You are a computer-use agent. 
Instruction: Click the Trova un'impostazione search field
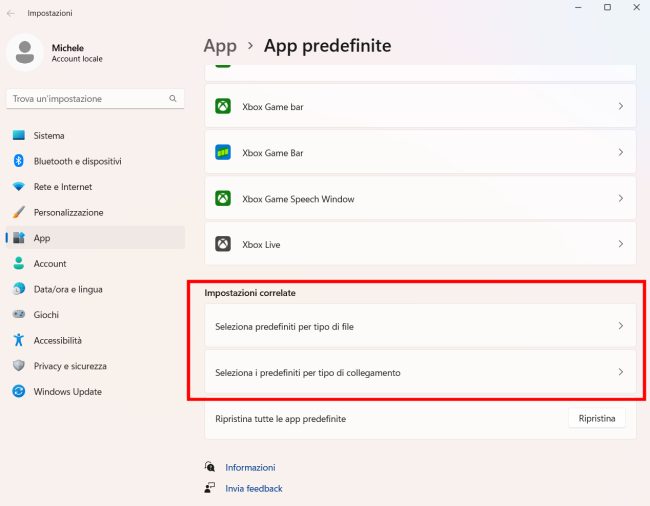point(95,99)
